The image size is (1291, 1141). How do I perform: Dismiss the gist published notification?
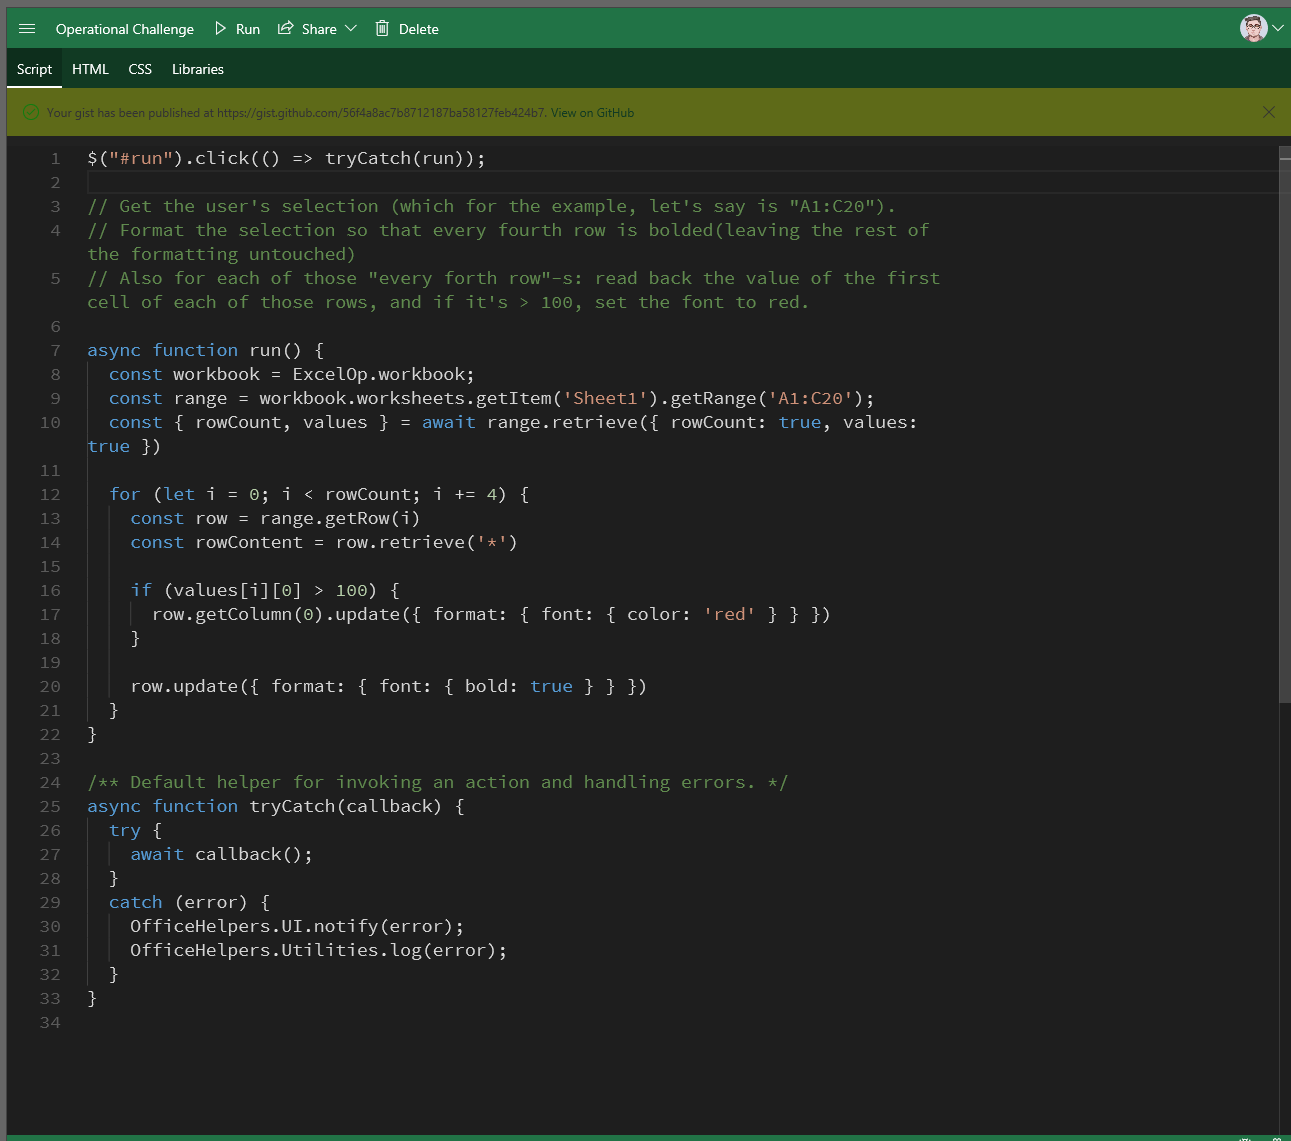tap(1268, 112)
